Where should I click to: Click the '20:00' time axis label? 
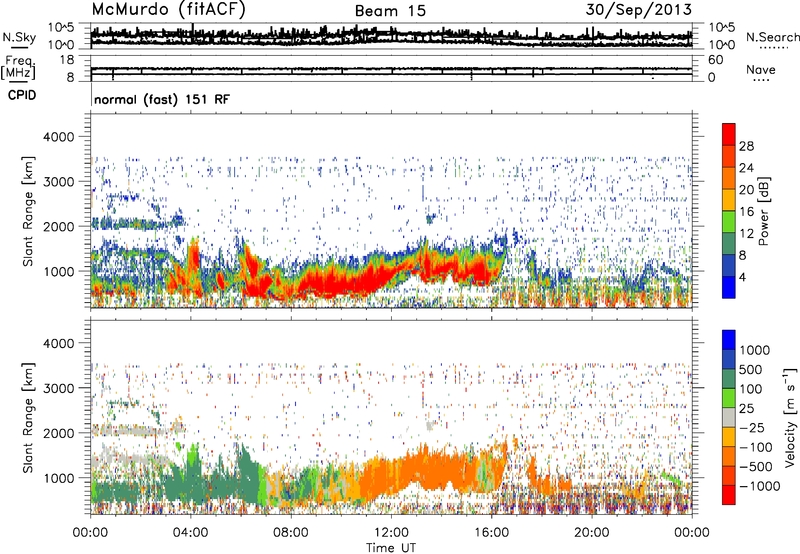coord(592,533)
